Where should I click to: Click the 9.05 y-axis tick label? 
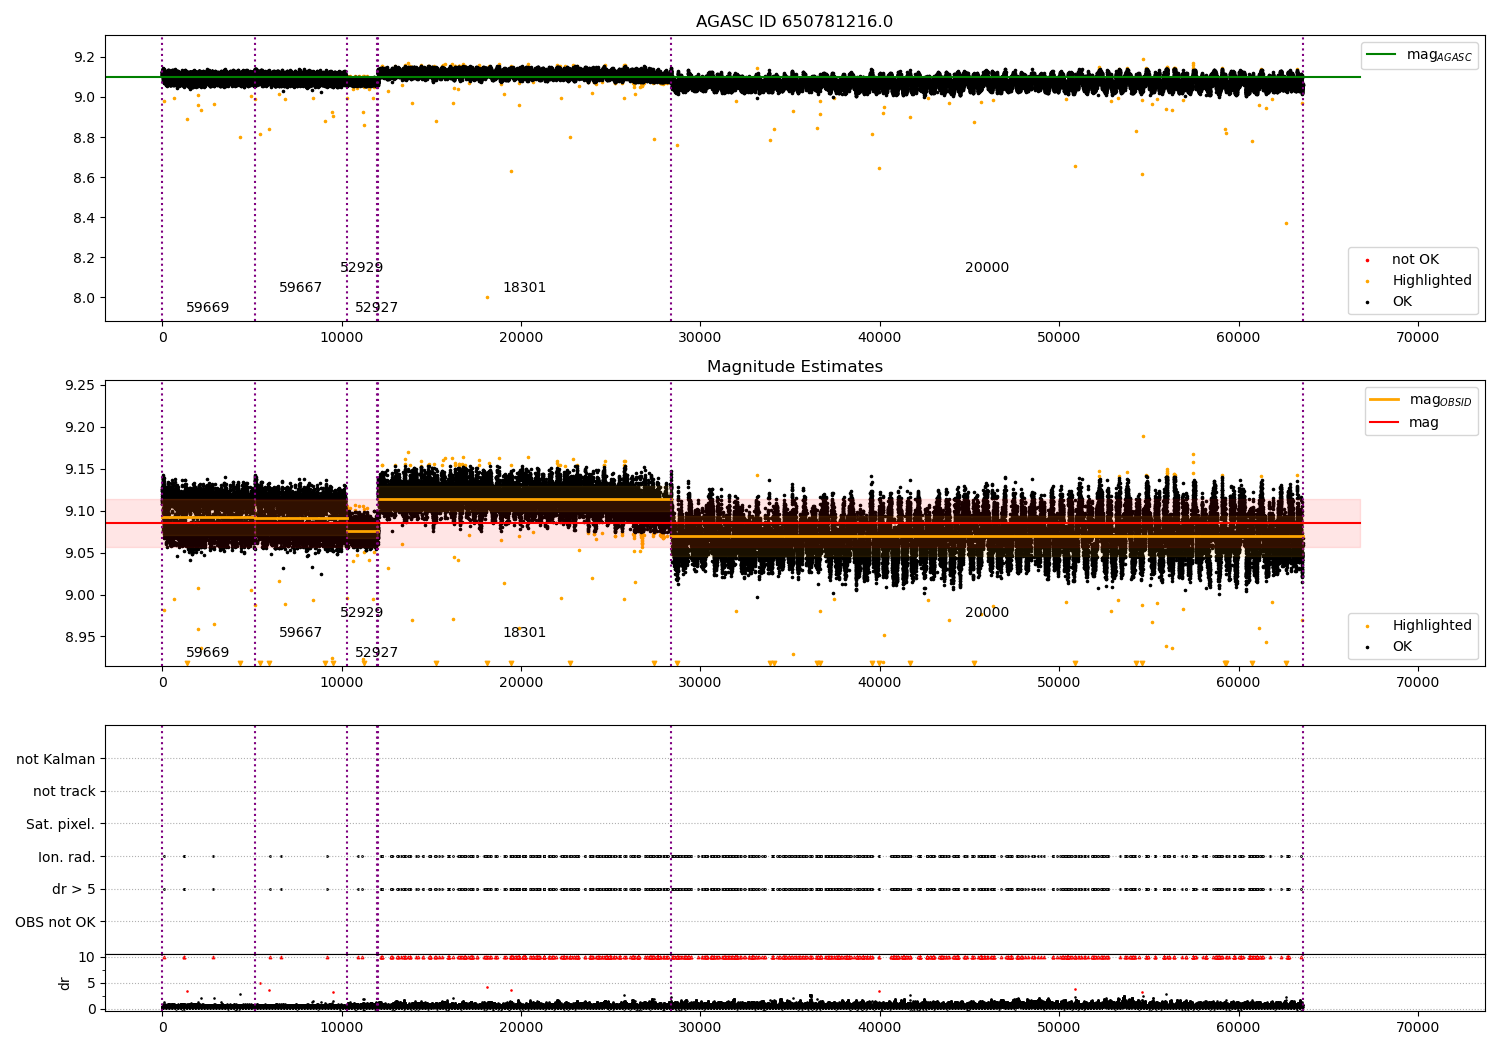(80, 554)
